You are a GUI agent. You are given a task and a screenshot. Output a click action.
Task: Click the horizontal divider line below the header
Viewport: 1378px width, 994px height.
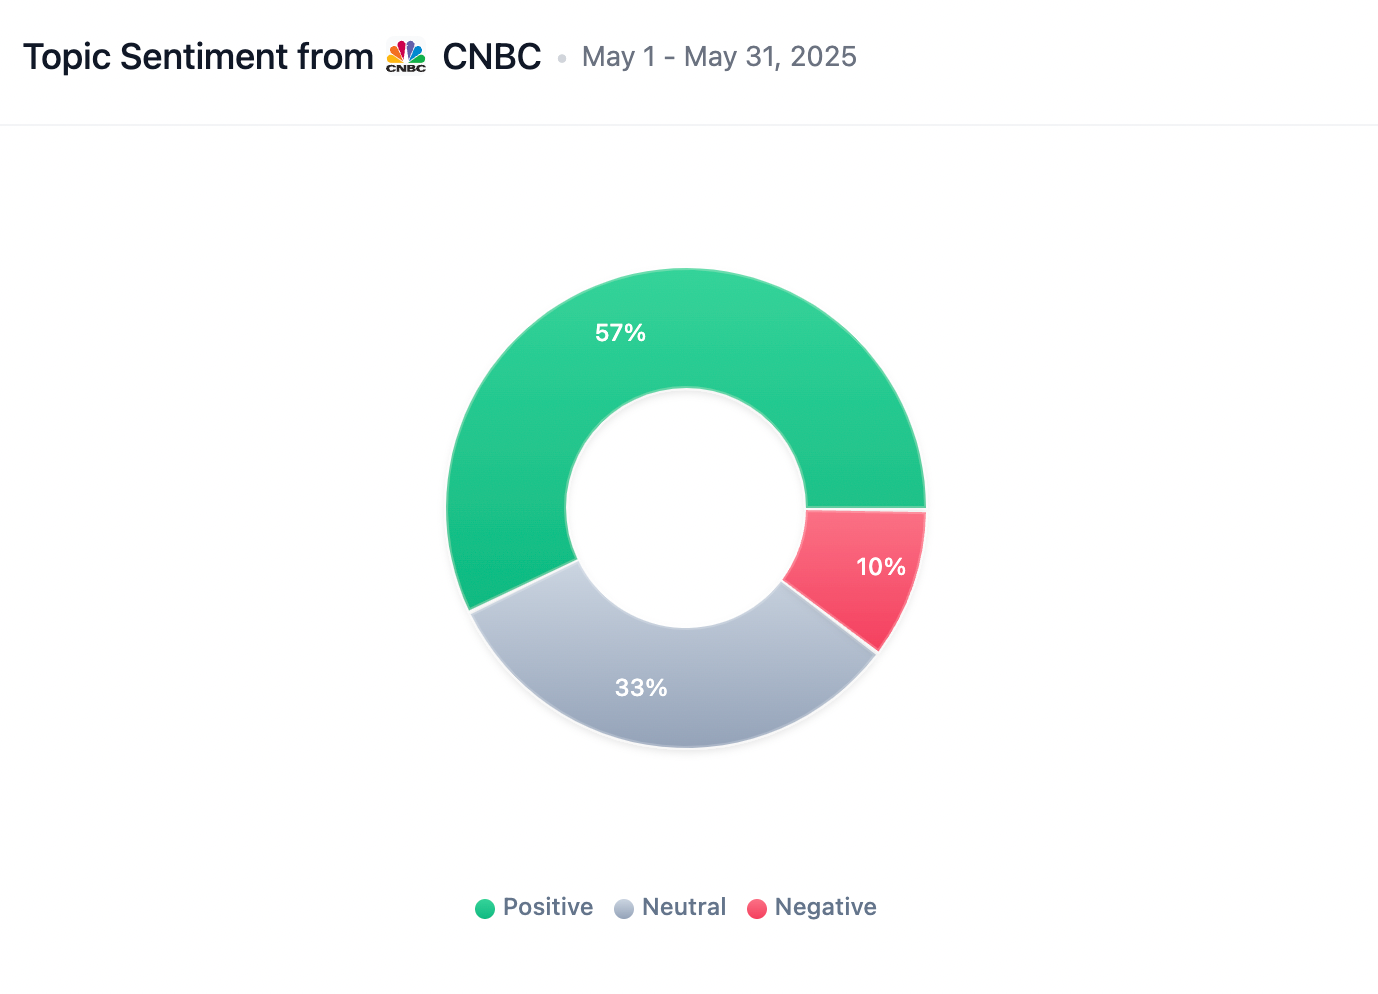point(689,125)
